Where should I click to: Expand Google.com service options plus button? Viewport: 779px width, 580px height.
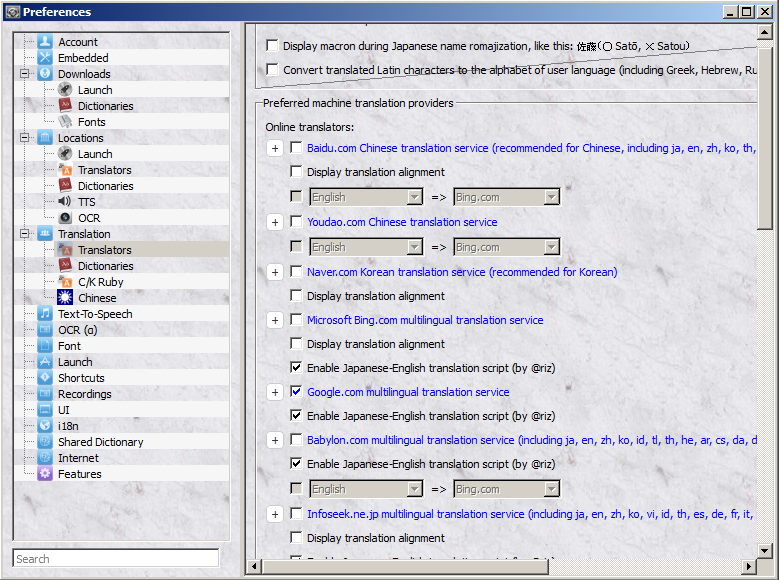[275, 392]
